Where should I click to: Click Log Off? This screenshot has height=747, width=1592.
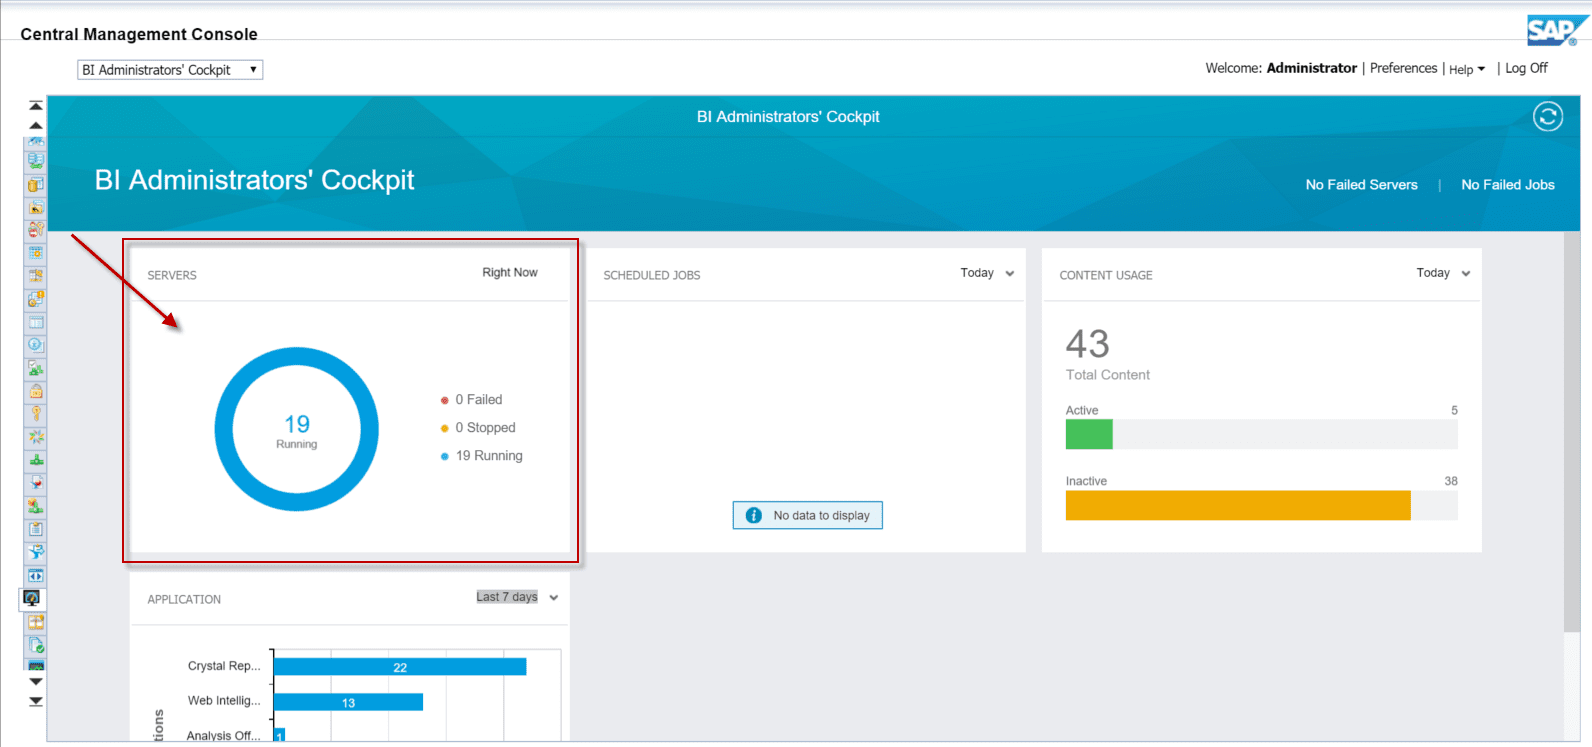coord(1526,68)
